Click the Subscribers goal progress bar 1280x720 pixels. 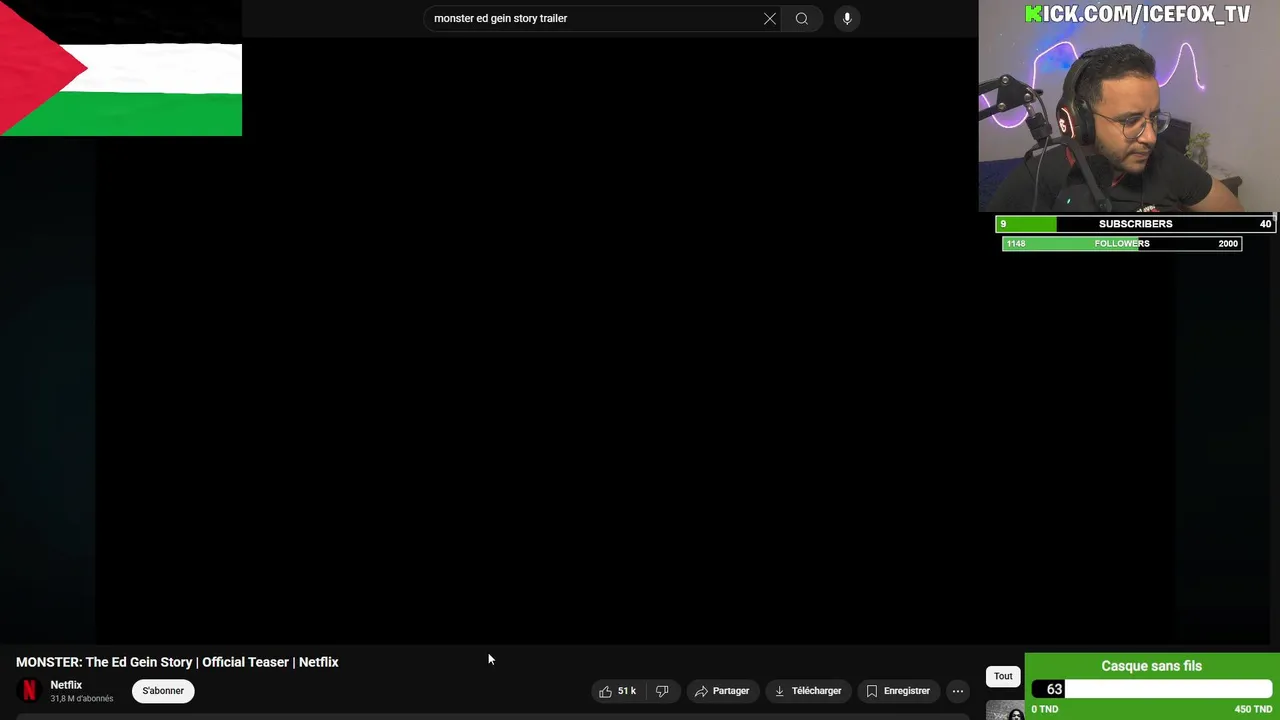(x=1135, y=224)
